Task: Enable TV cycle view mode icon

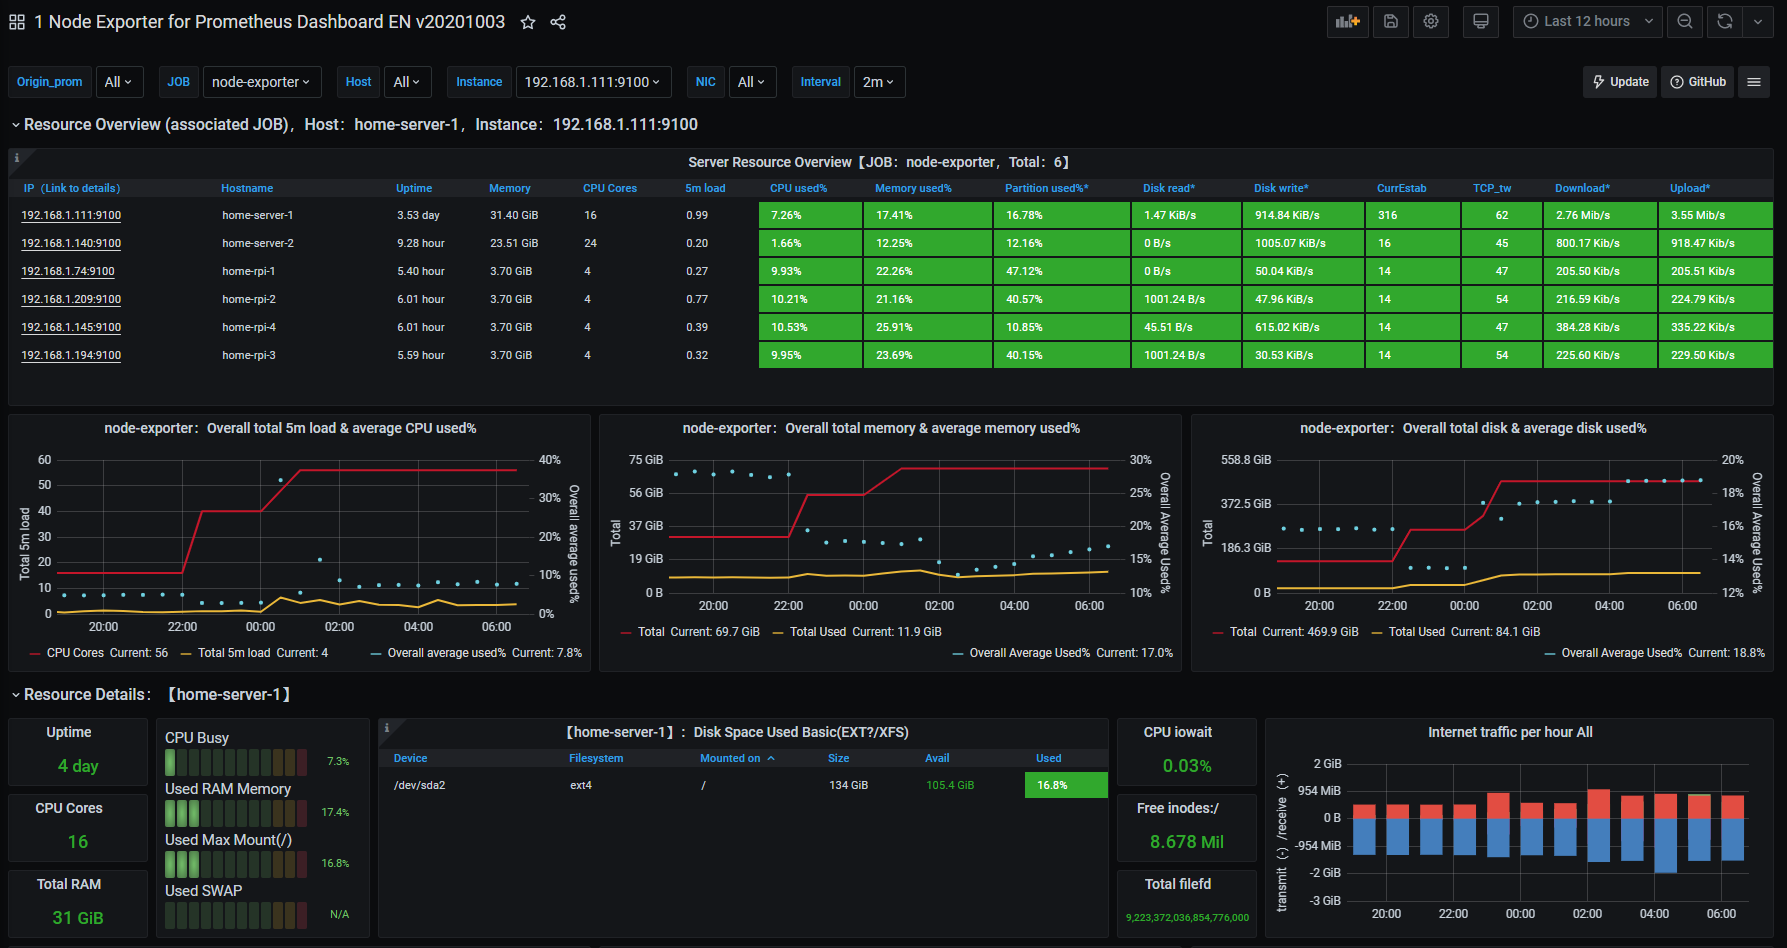Action: [1480, 21]
